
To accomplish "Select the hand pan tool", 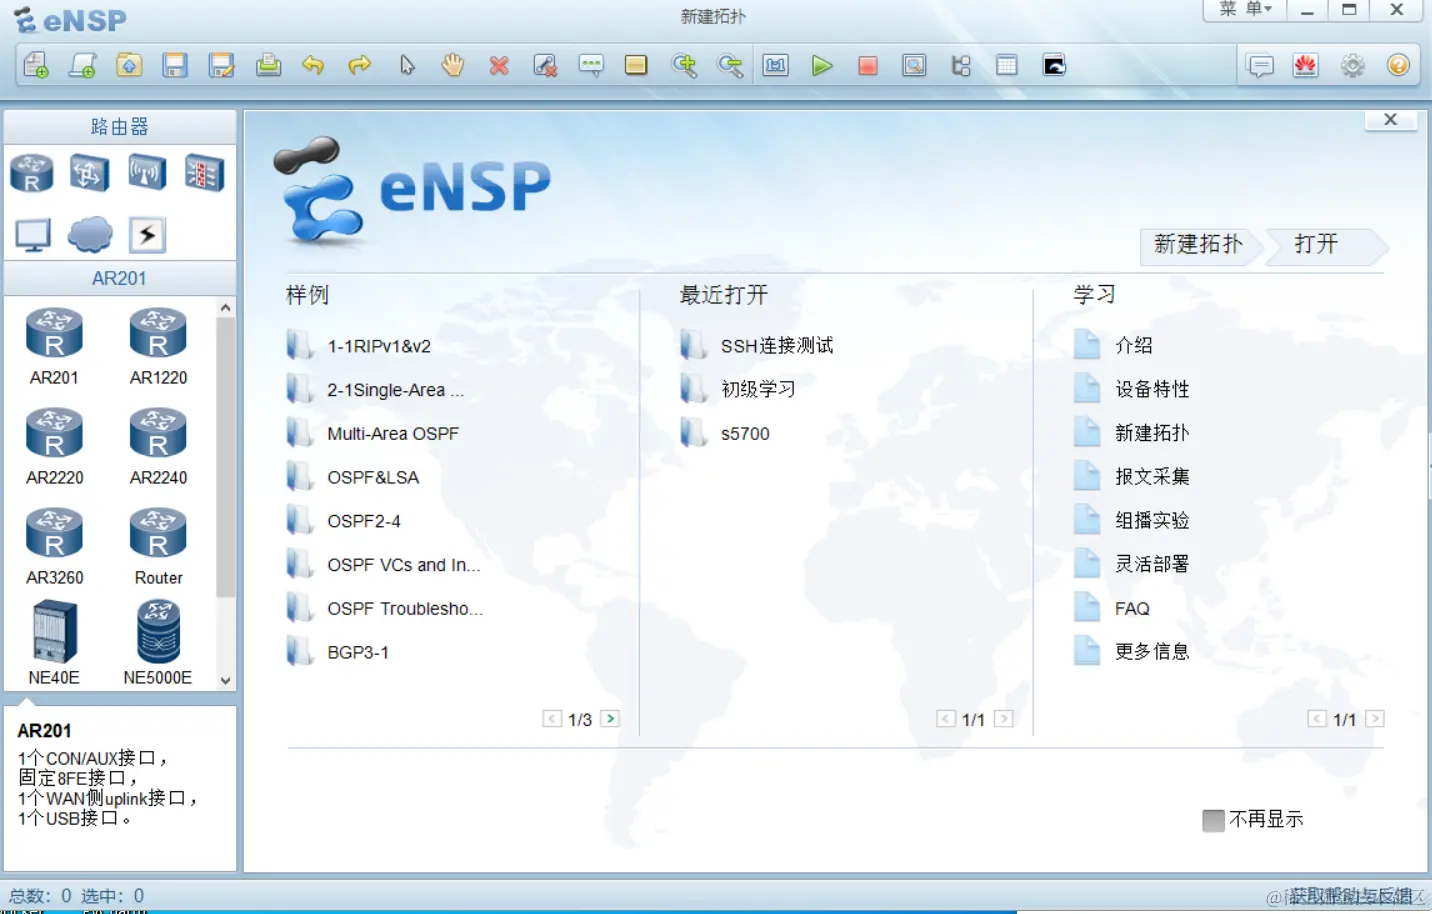I will coord(453,65).
